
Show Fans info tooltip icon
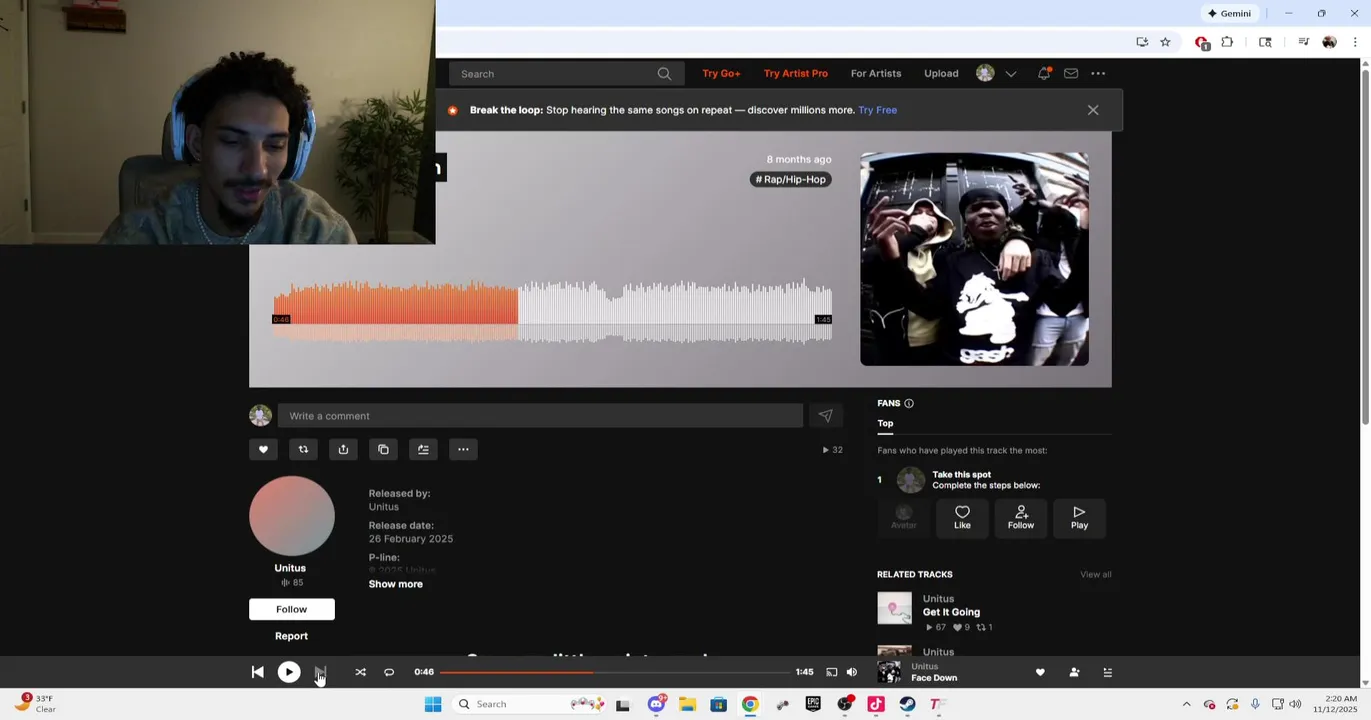click(x=909, y=403)
